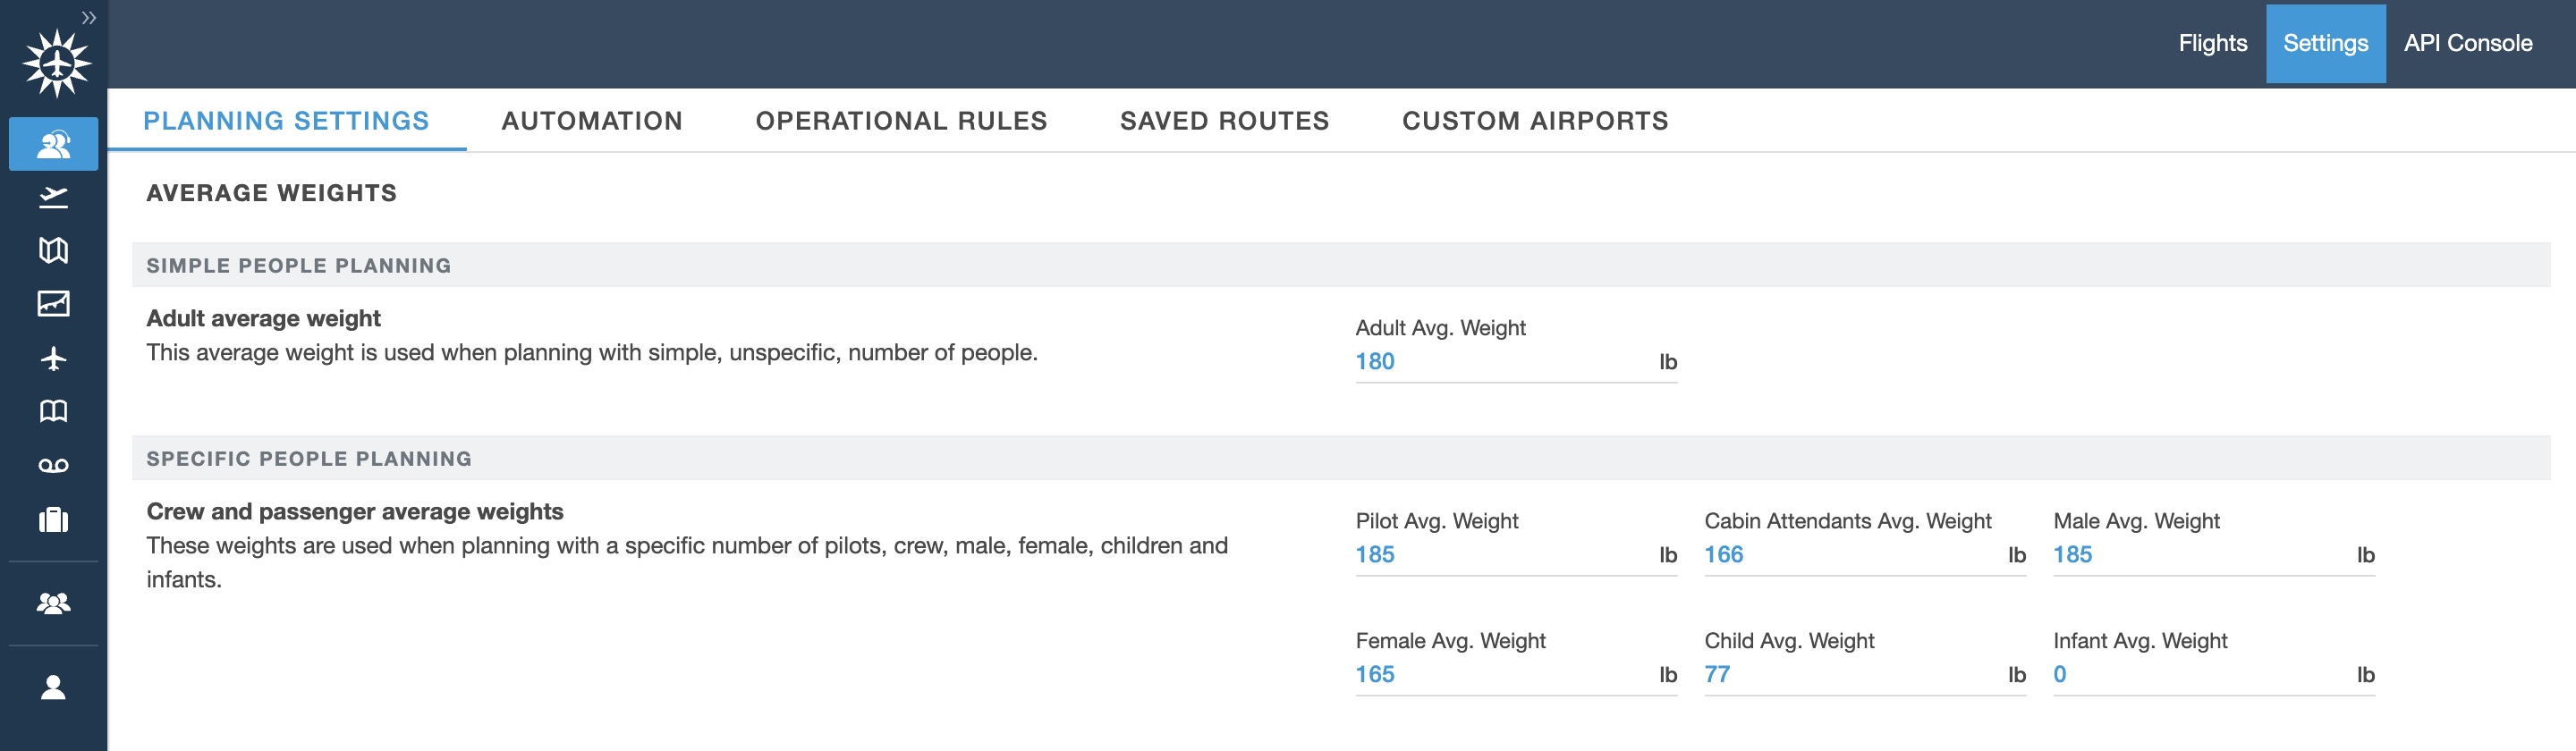2576x751 pixels.
Task: Open the departing flight icon in sidebar
Action: pyautogui.click(x=54, y=197)
